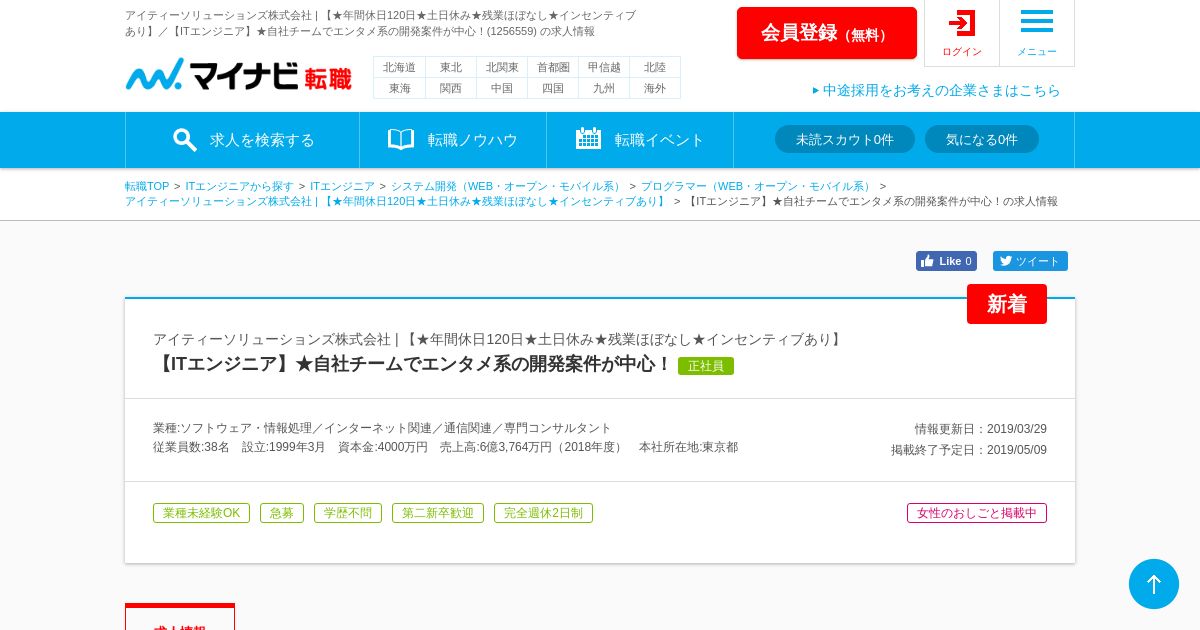1200x630 pixels.
Task: Click the 第二新卒歓迎 tag
Action: [x=438, y=513]
